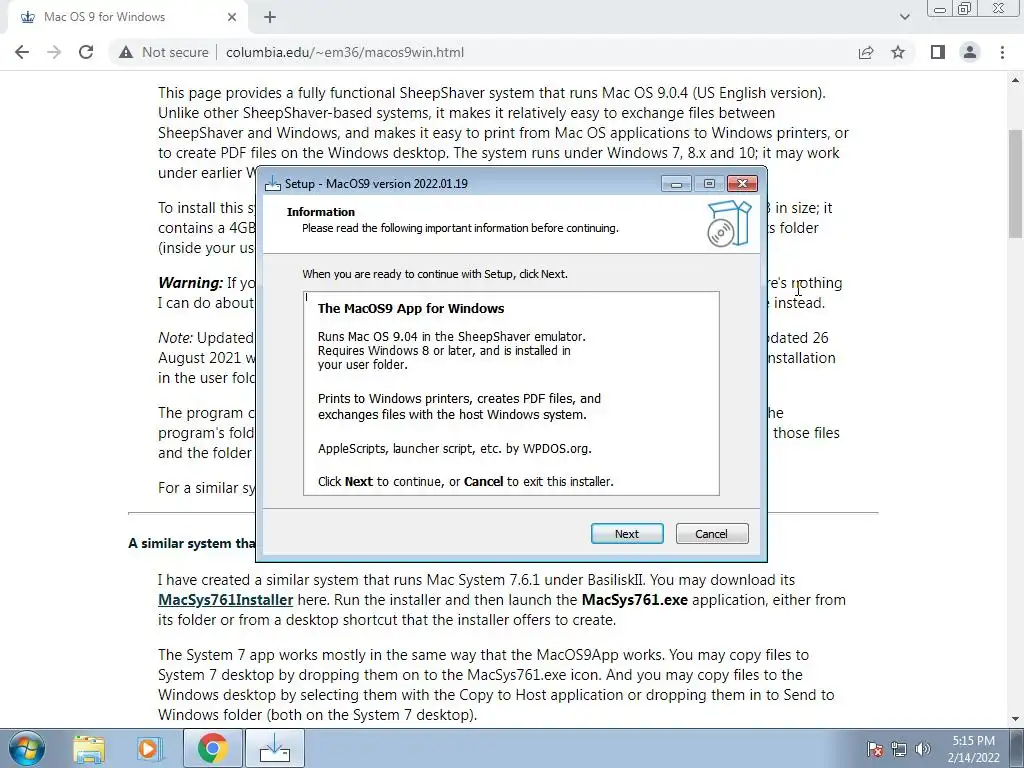This screenshot has height=768, width=1024.
Task: Bookmark this page with the star icon
Action: pyautogui.click(x=898, y=52)
